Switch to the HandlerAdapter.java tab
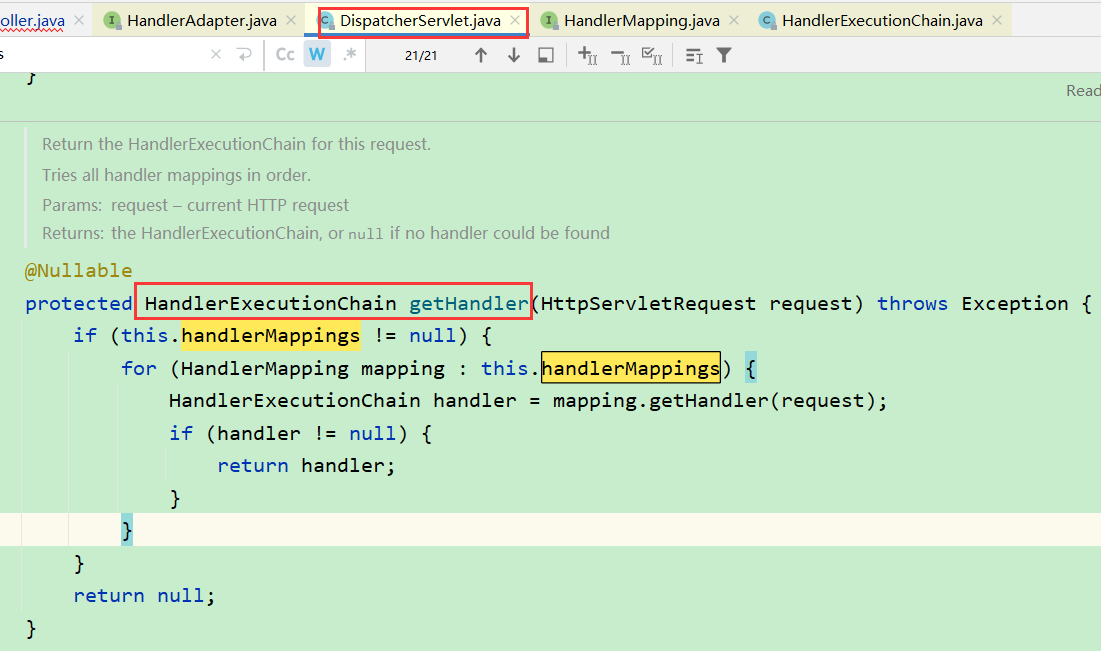The height and width of the screenshot is (651, 1101). (x=202, y=21)
